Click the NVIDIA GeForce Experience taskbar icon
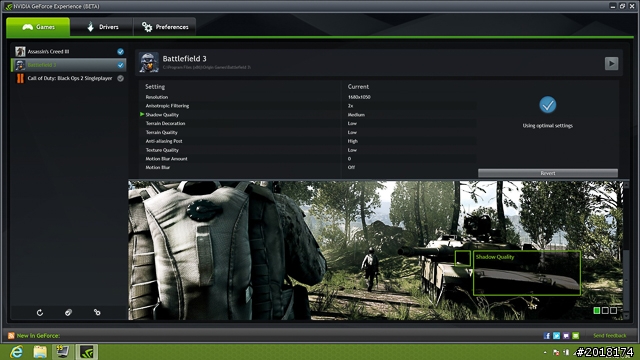 tap(87, 352)
